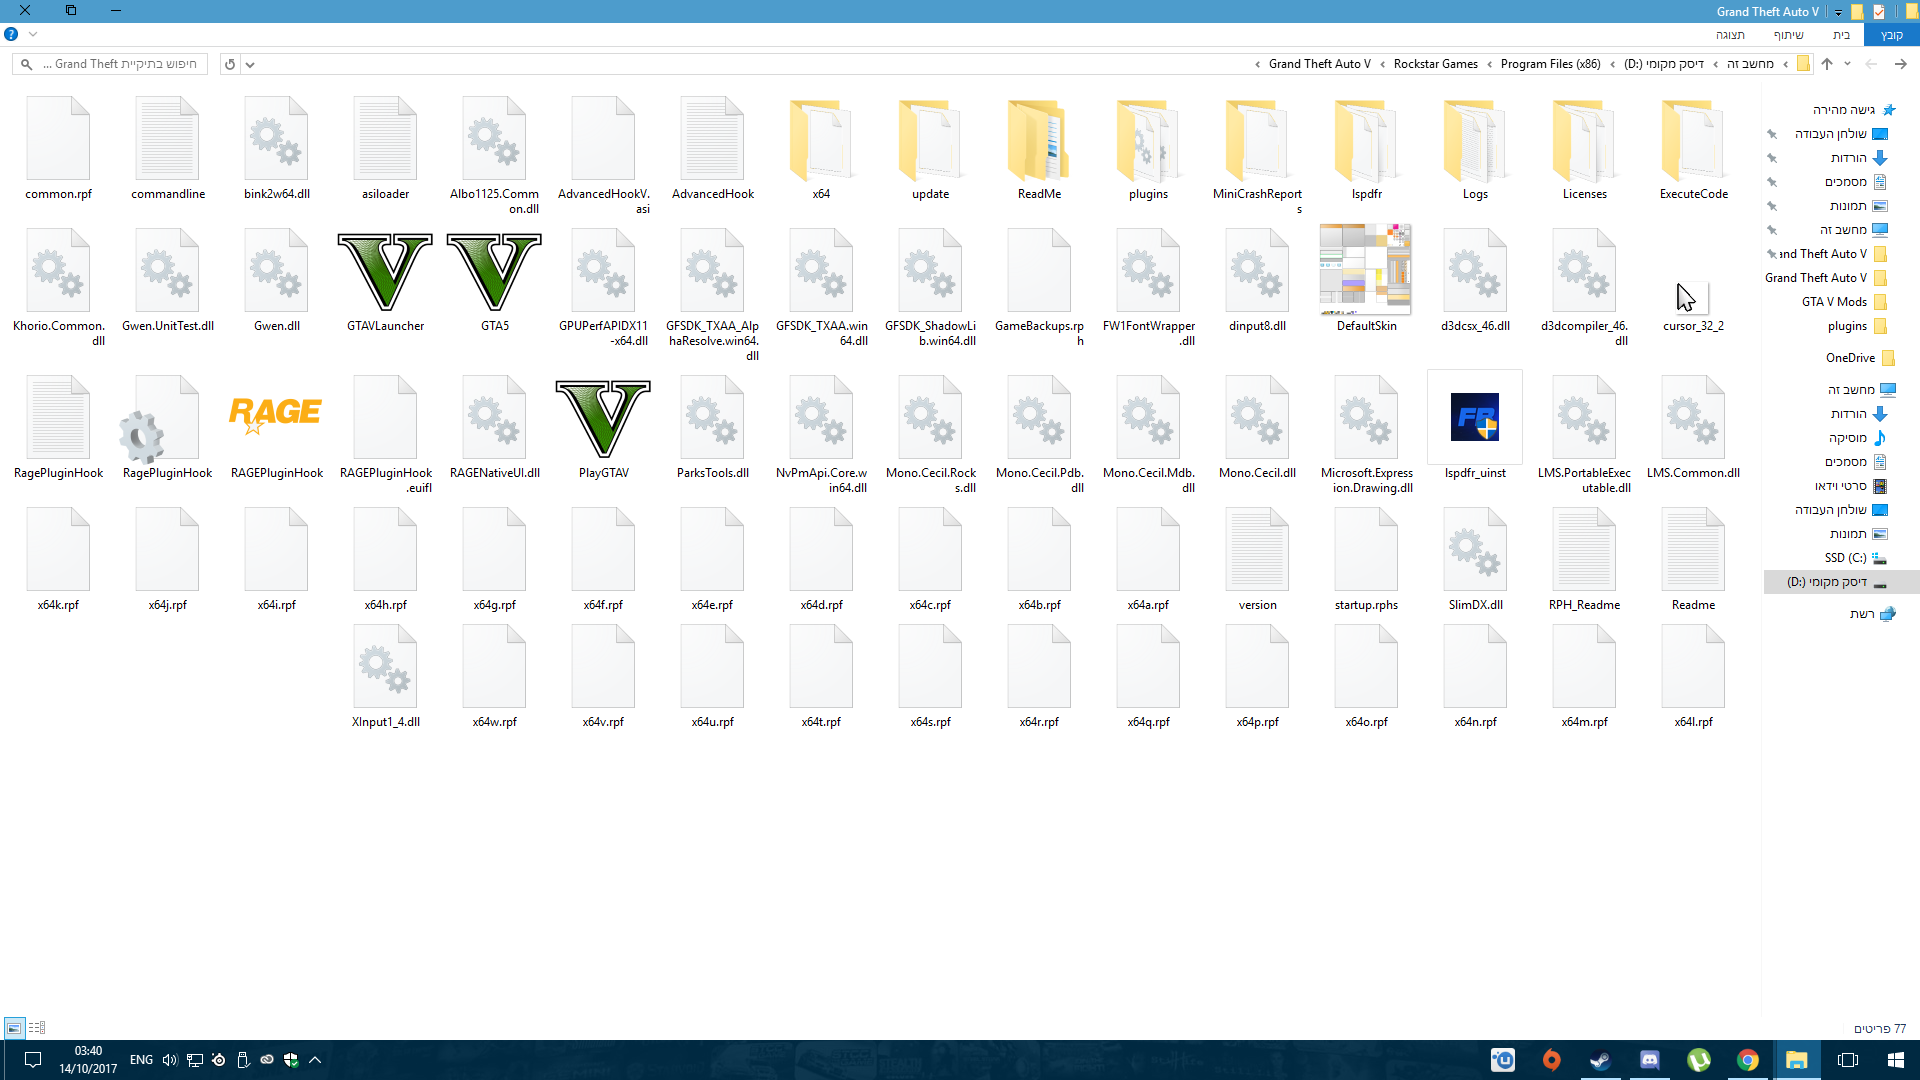1920x1080 pixels.
Task: Expand the address bar history dropdown
Action: [250, 64]
